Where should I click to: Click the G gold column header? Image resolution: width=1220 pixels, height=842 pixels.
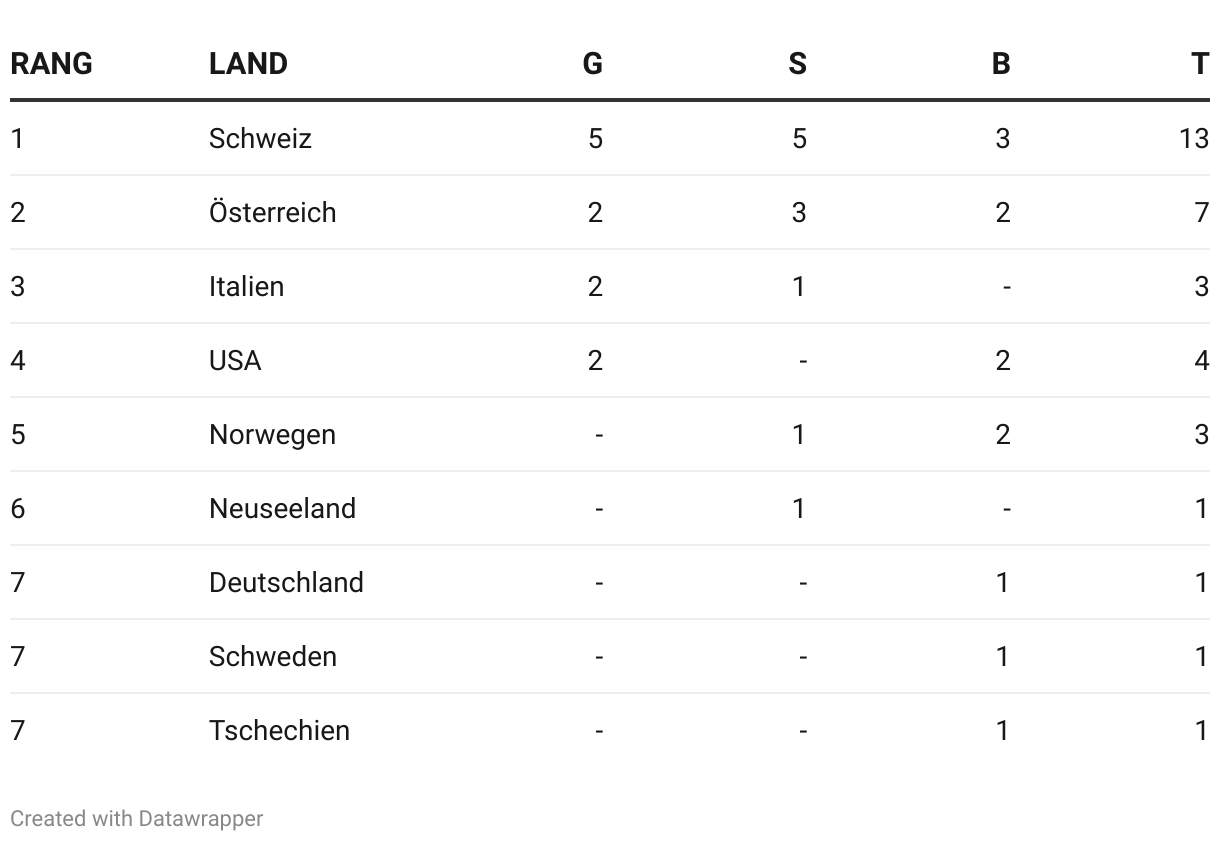point(593,64)
